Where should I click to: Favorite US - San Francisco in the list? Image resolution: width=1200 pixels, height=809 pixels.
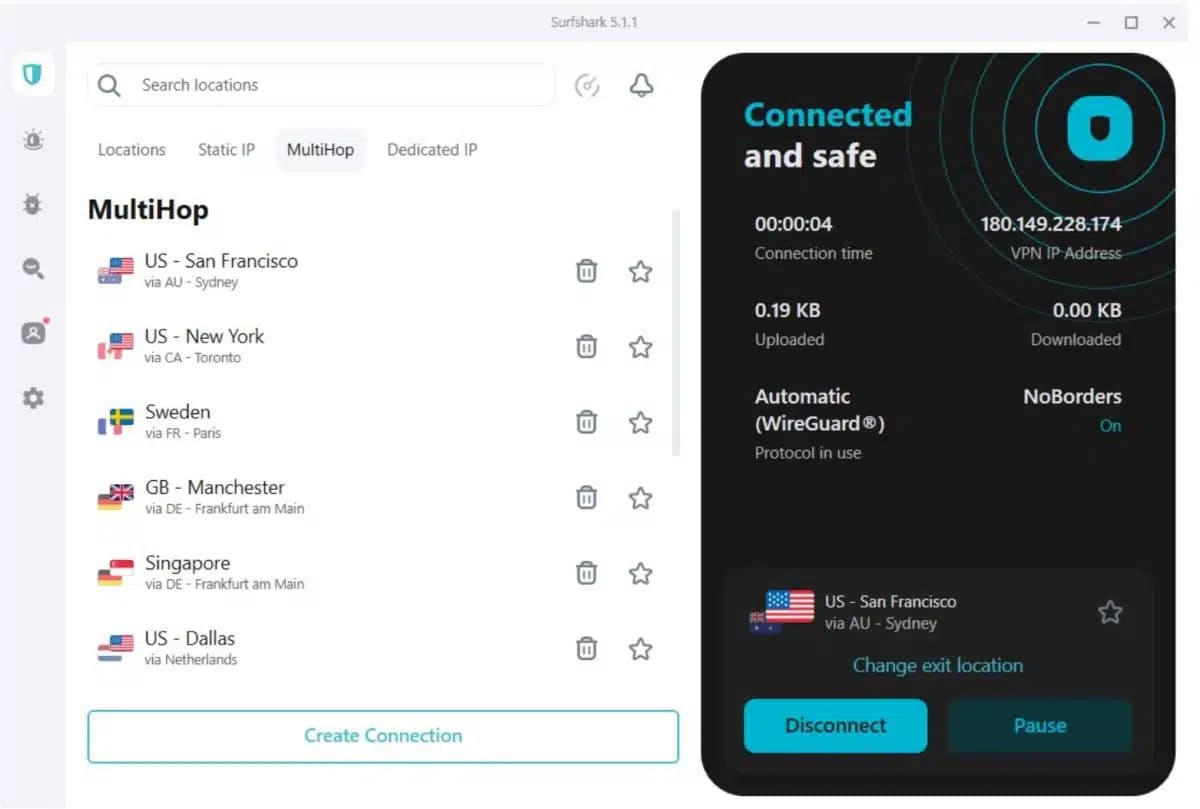(641, 271)
